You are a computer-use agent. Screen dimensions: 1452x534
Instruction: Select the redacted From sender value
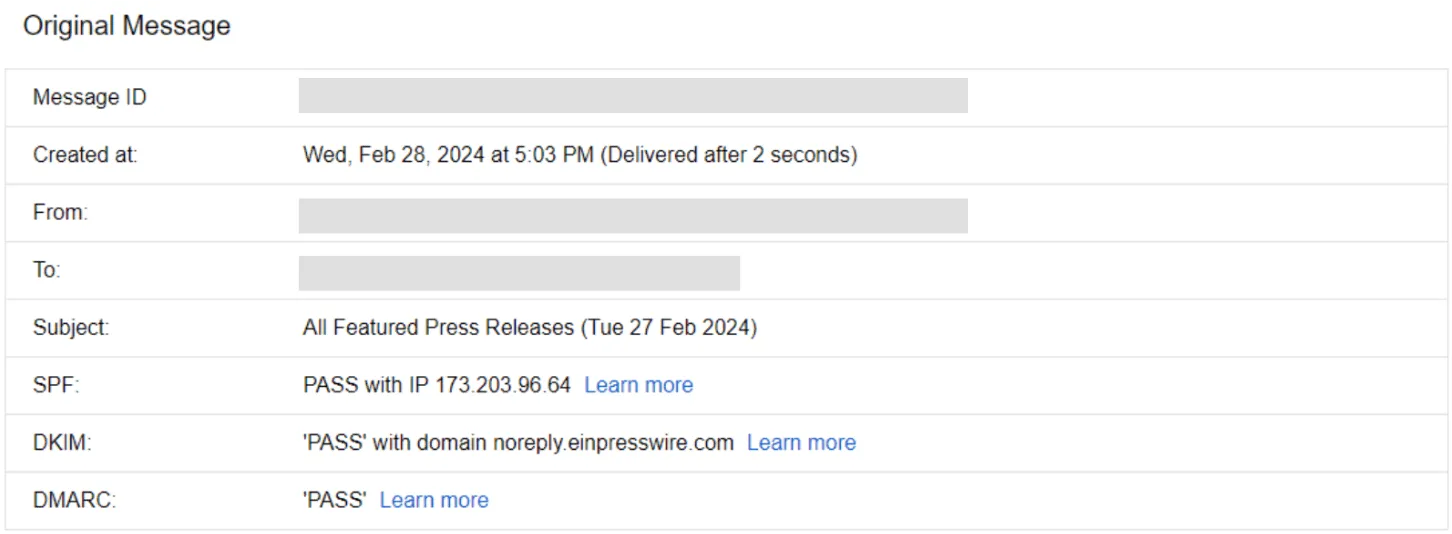pos(633,216)
